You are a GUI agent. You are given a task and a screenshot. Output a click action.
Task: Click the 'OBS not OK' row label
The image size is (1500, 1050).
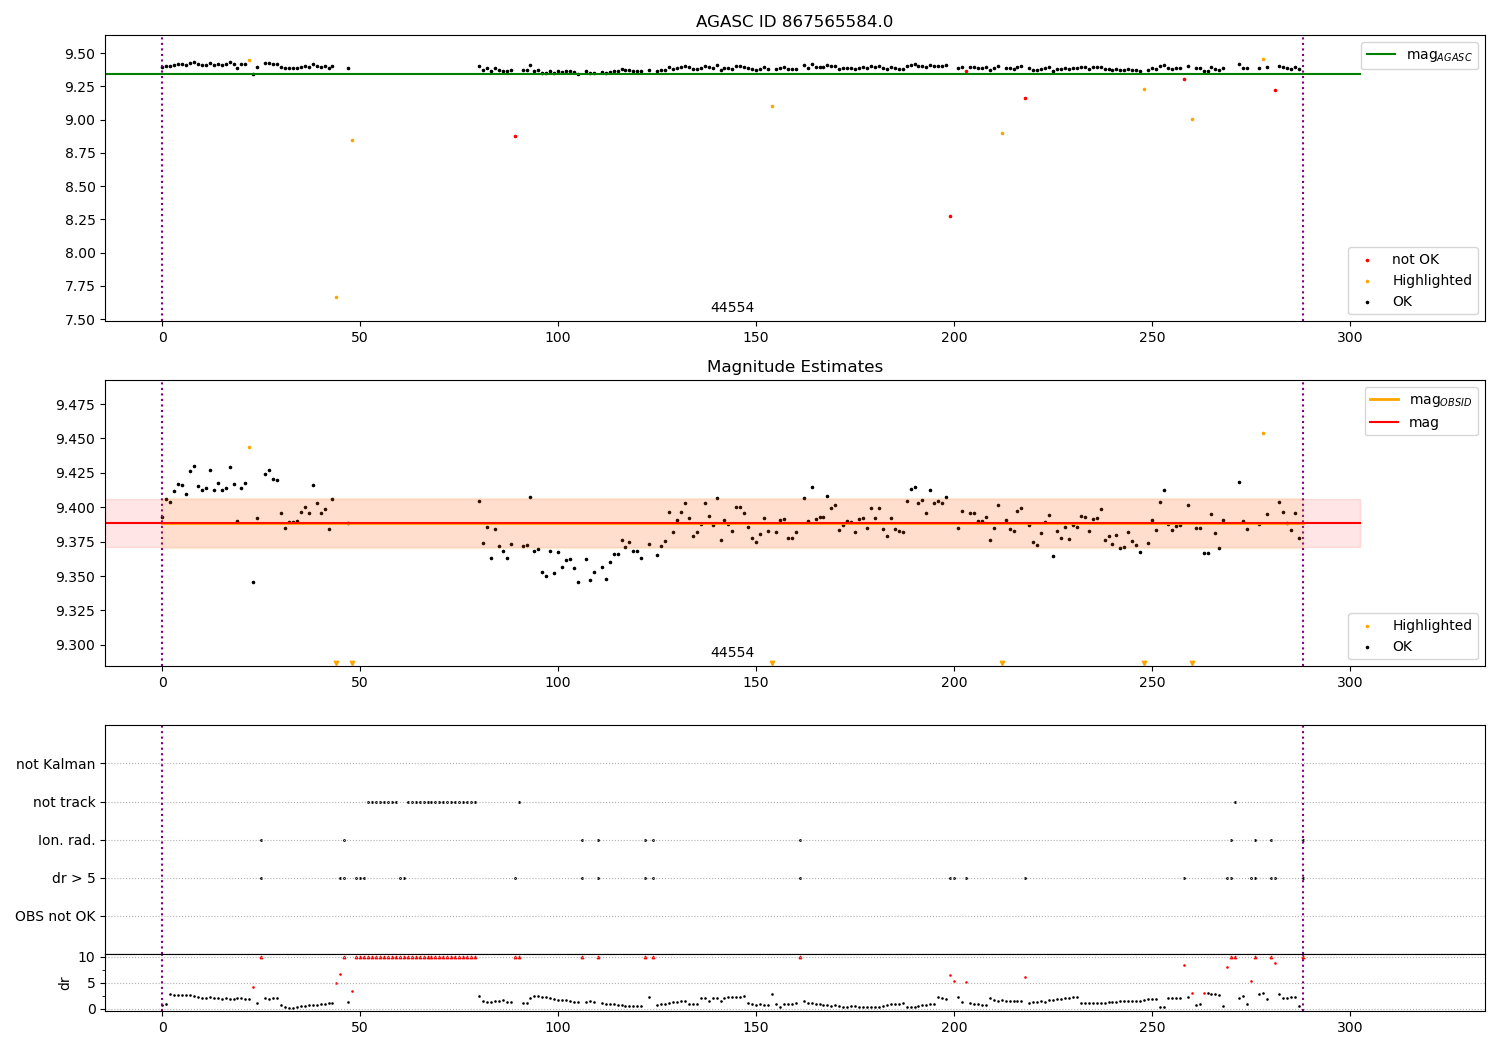pyautogui.click(x=55, y=917)
